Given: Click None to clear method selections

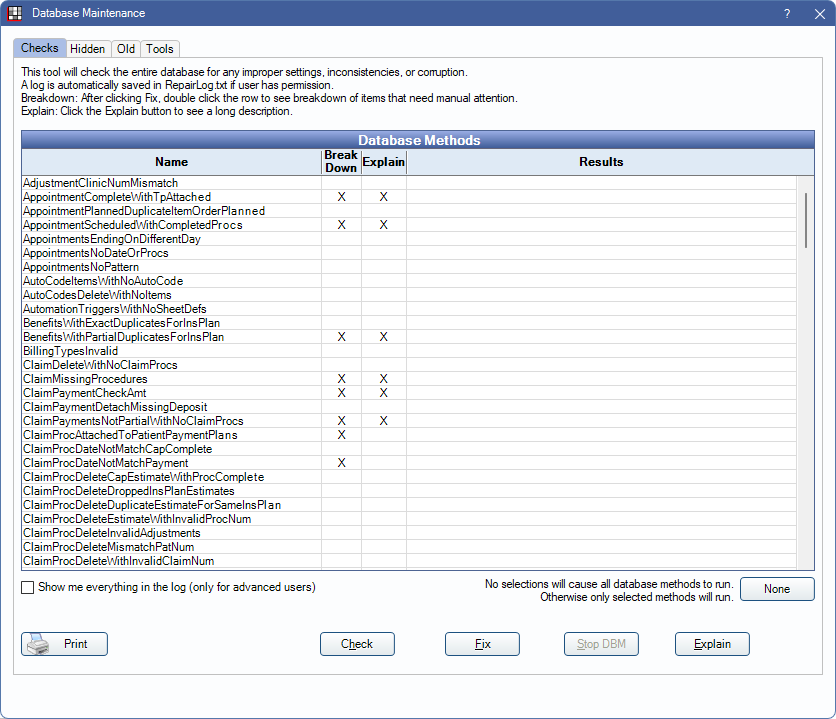Looking at the screenshot, I should [777, 589].
